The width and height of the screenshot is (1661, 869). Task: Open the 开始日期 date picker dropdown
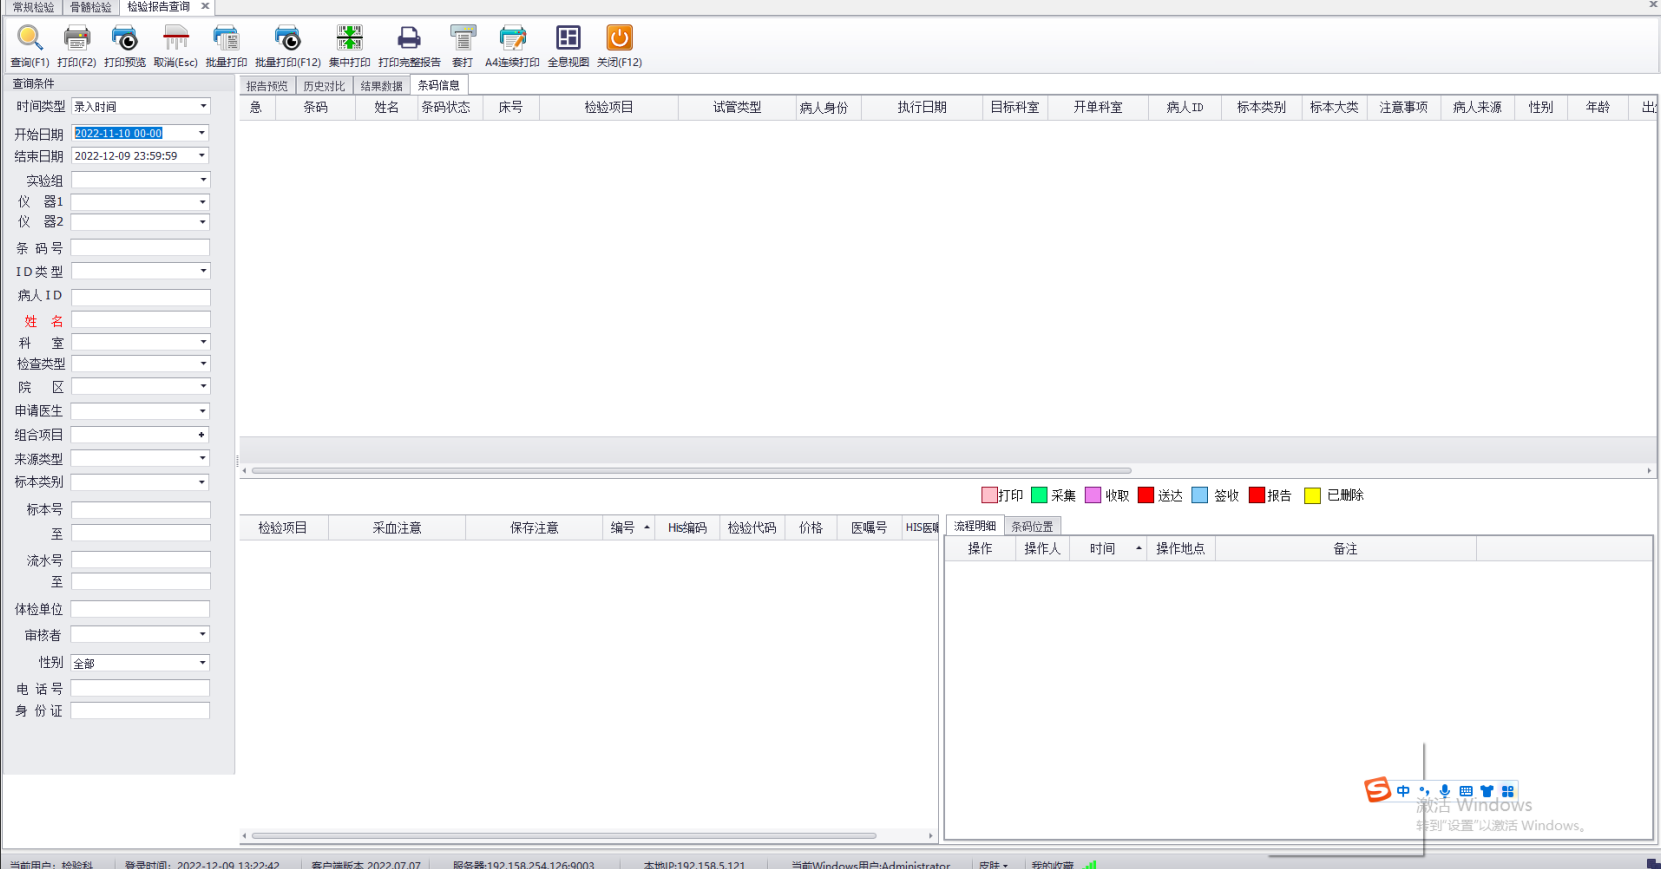tap(202, 133)
